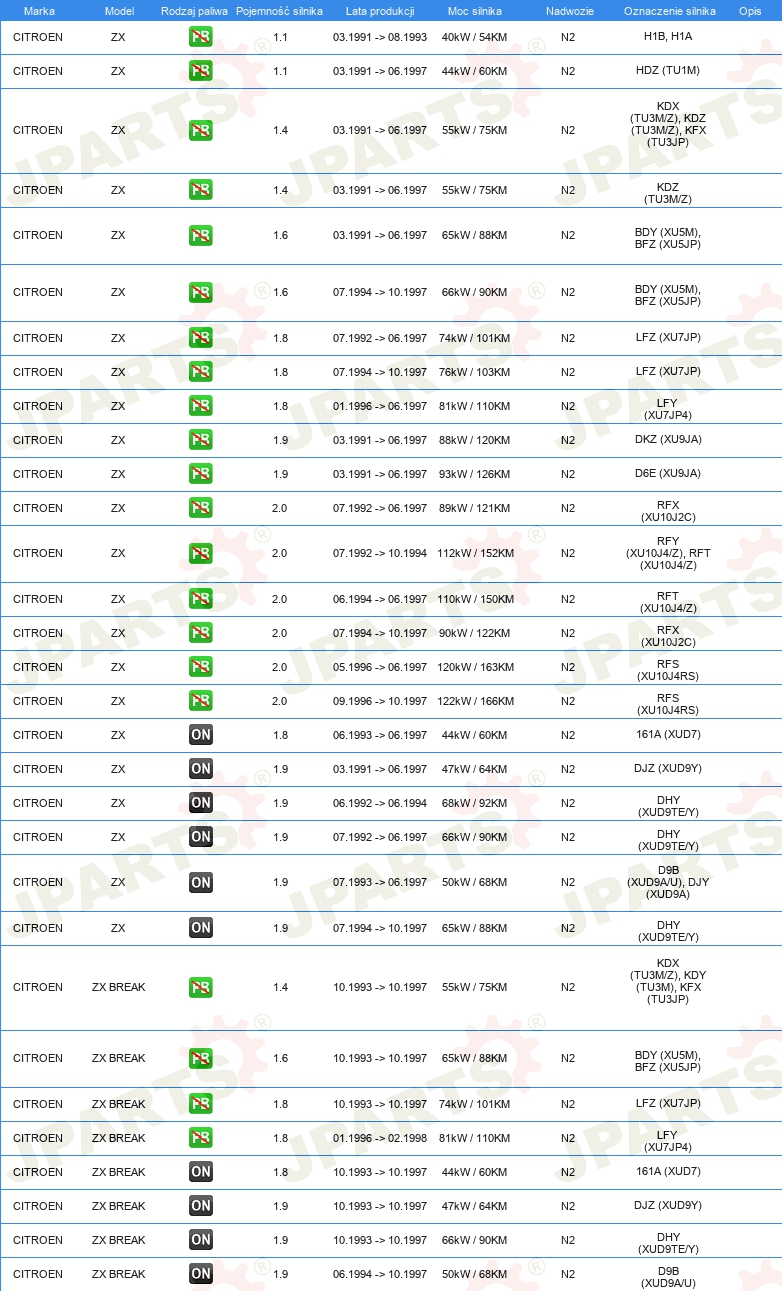
Task: Click the petrol icon in the 89kW / 121KM row
Action: click(201, 508)
